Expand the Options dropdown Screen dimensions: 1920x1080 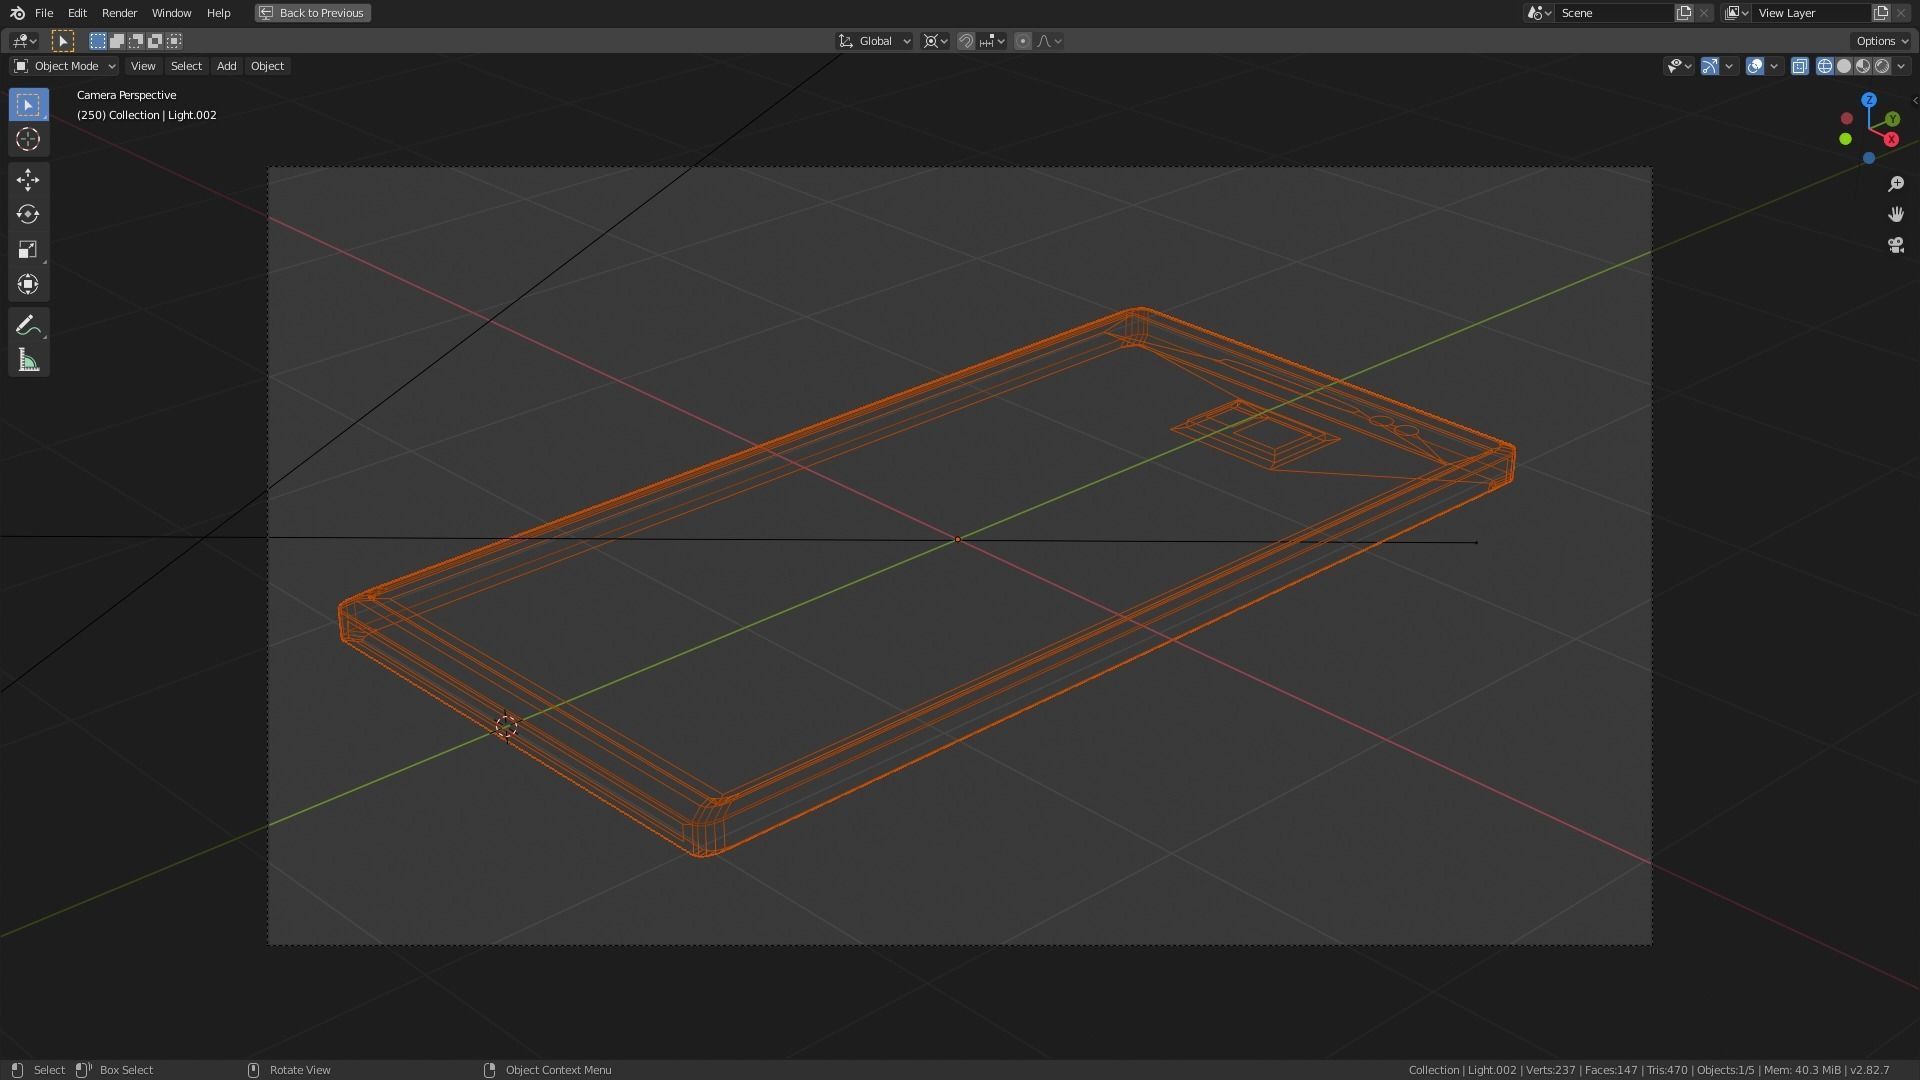click(1880, 41)
